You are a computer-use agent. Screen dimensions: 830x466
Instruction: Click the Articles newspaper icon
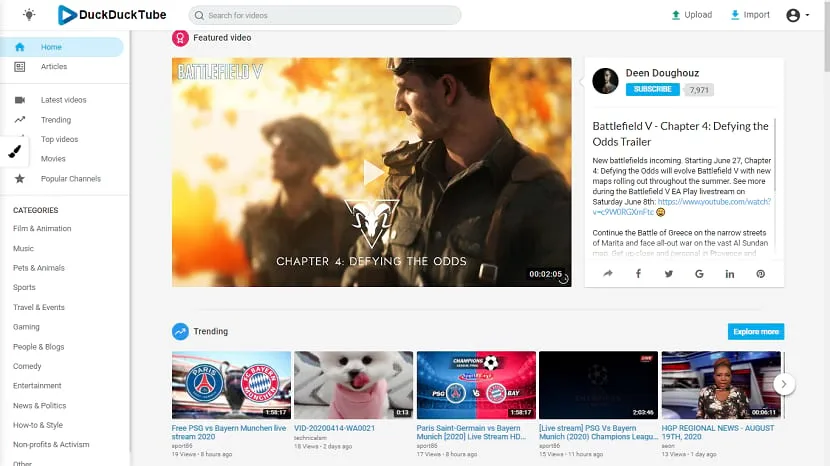point(20,67)
